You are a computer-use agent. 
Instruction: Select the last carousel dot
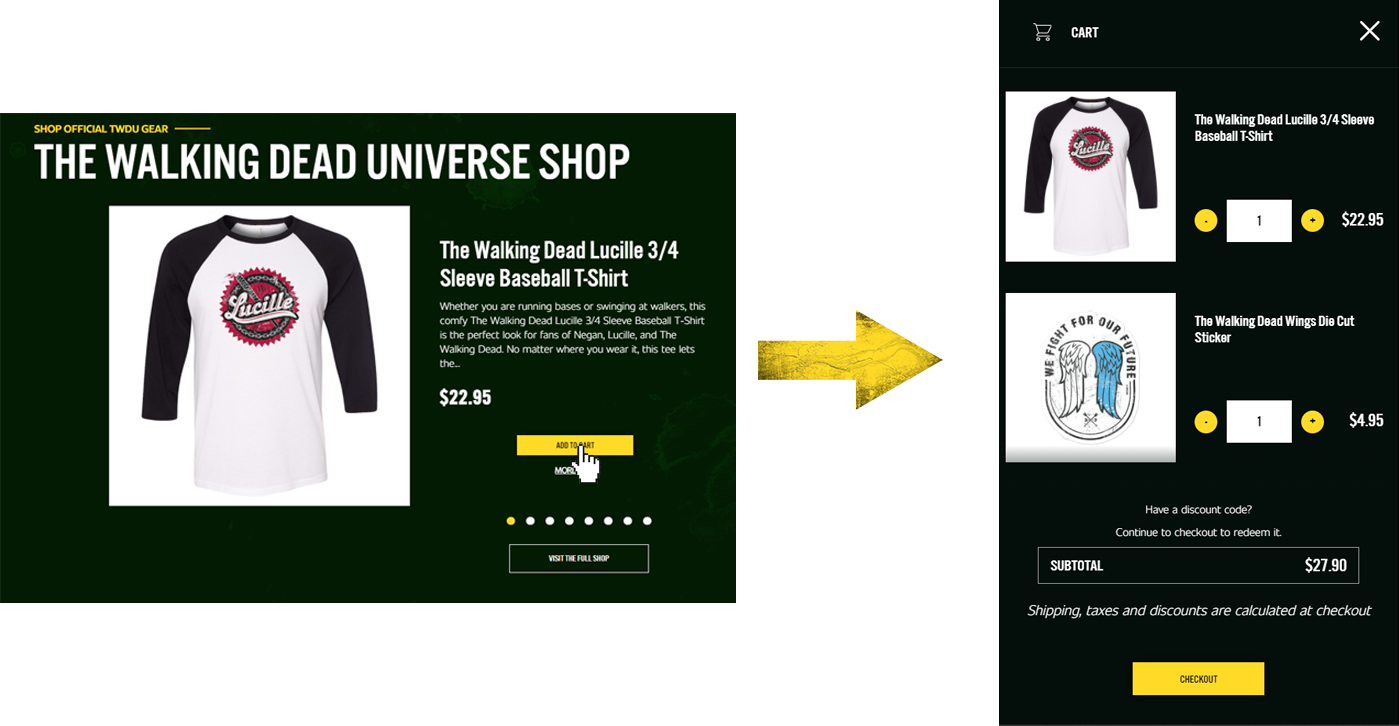coord(647,521)
